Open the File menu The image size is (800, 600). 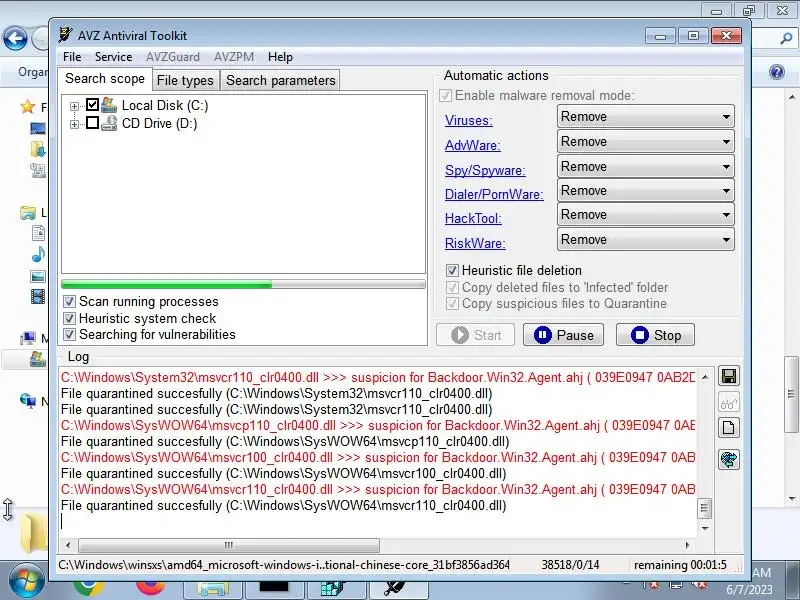point(72,57)
